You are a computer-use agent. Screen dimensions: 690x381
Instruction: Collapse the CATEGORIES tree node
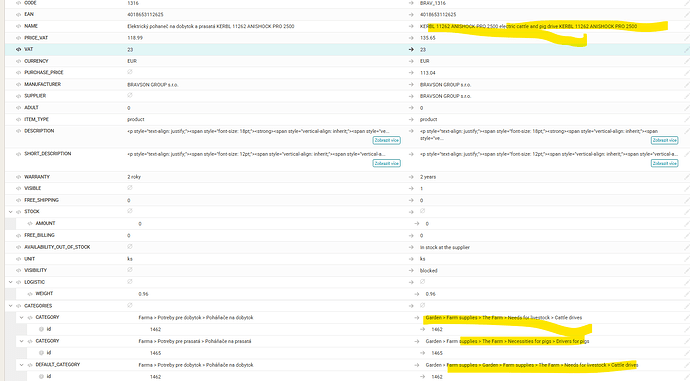click(11, 305)
